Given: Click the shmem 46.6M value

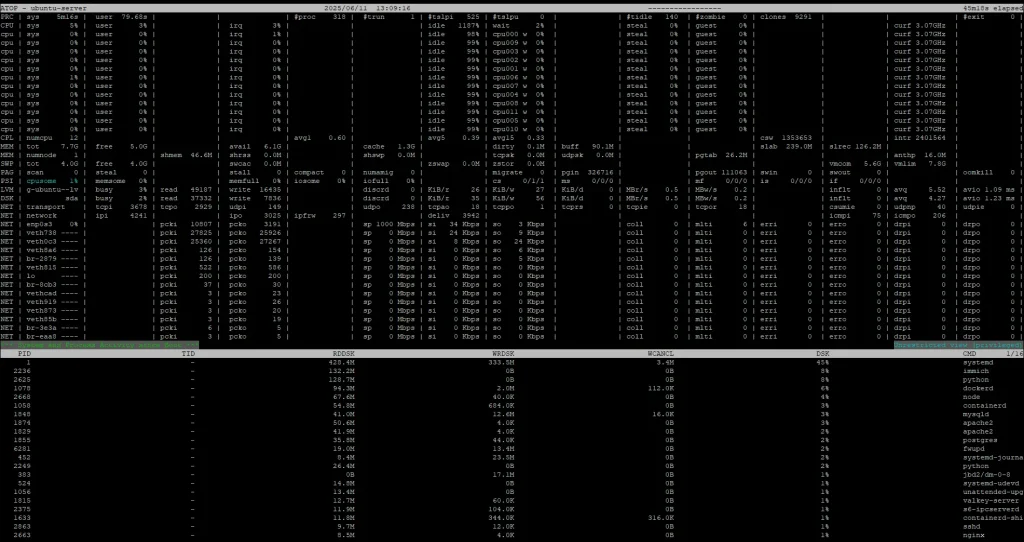Looking at the screenshot, I should point(186,155).
